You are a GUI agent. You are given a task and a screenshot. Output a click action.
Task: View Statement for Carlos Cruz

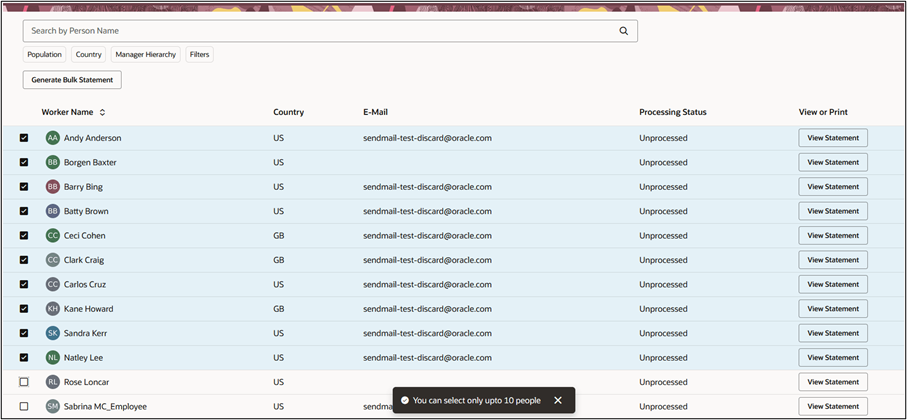tap(832, 284)
